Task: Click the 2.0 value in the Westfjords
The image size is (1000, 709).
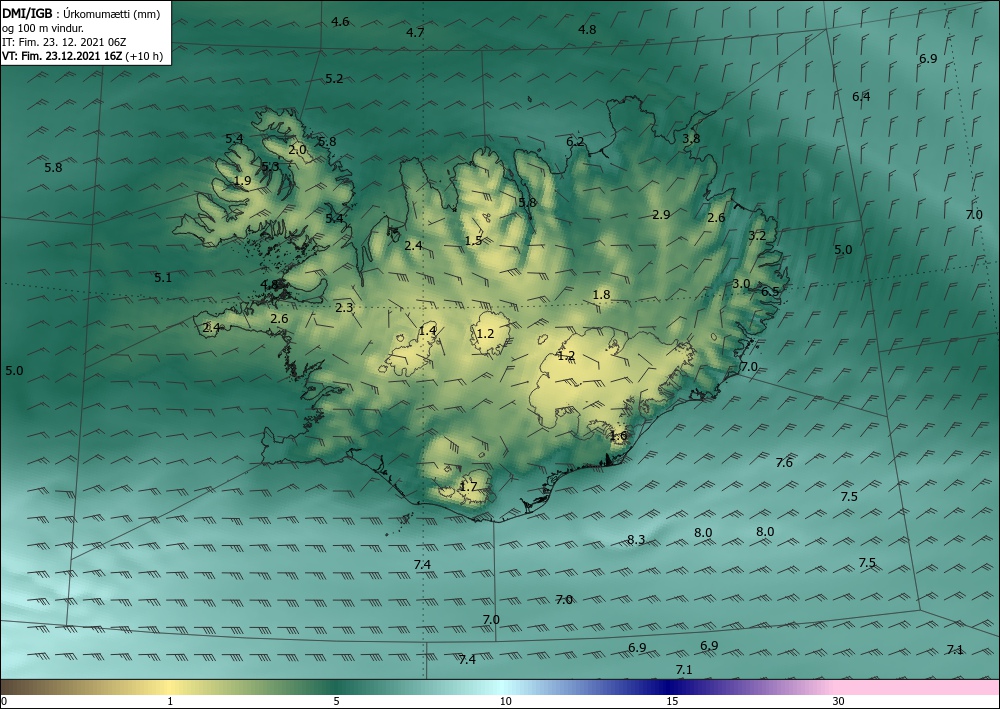Action: (297, 150)
